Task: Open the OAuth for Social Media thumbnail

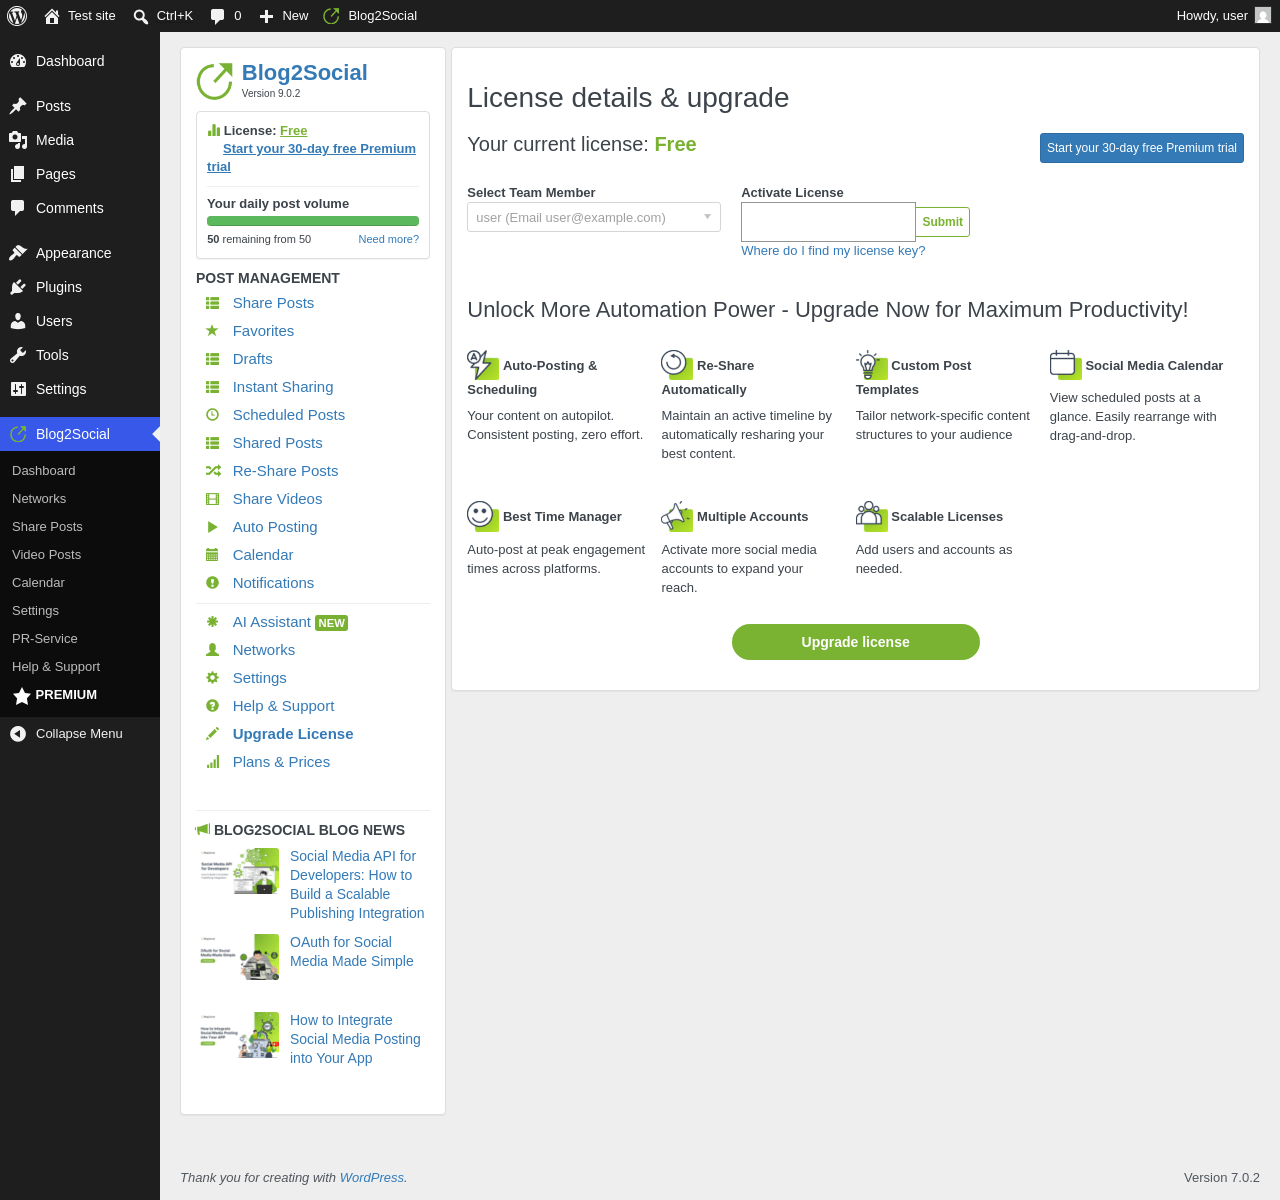Action: click(240, 957)
